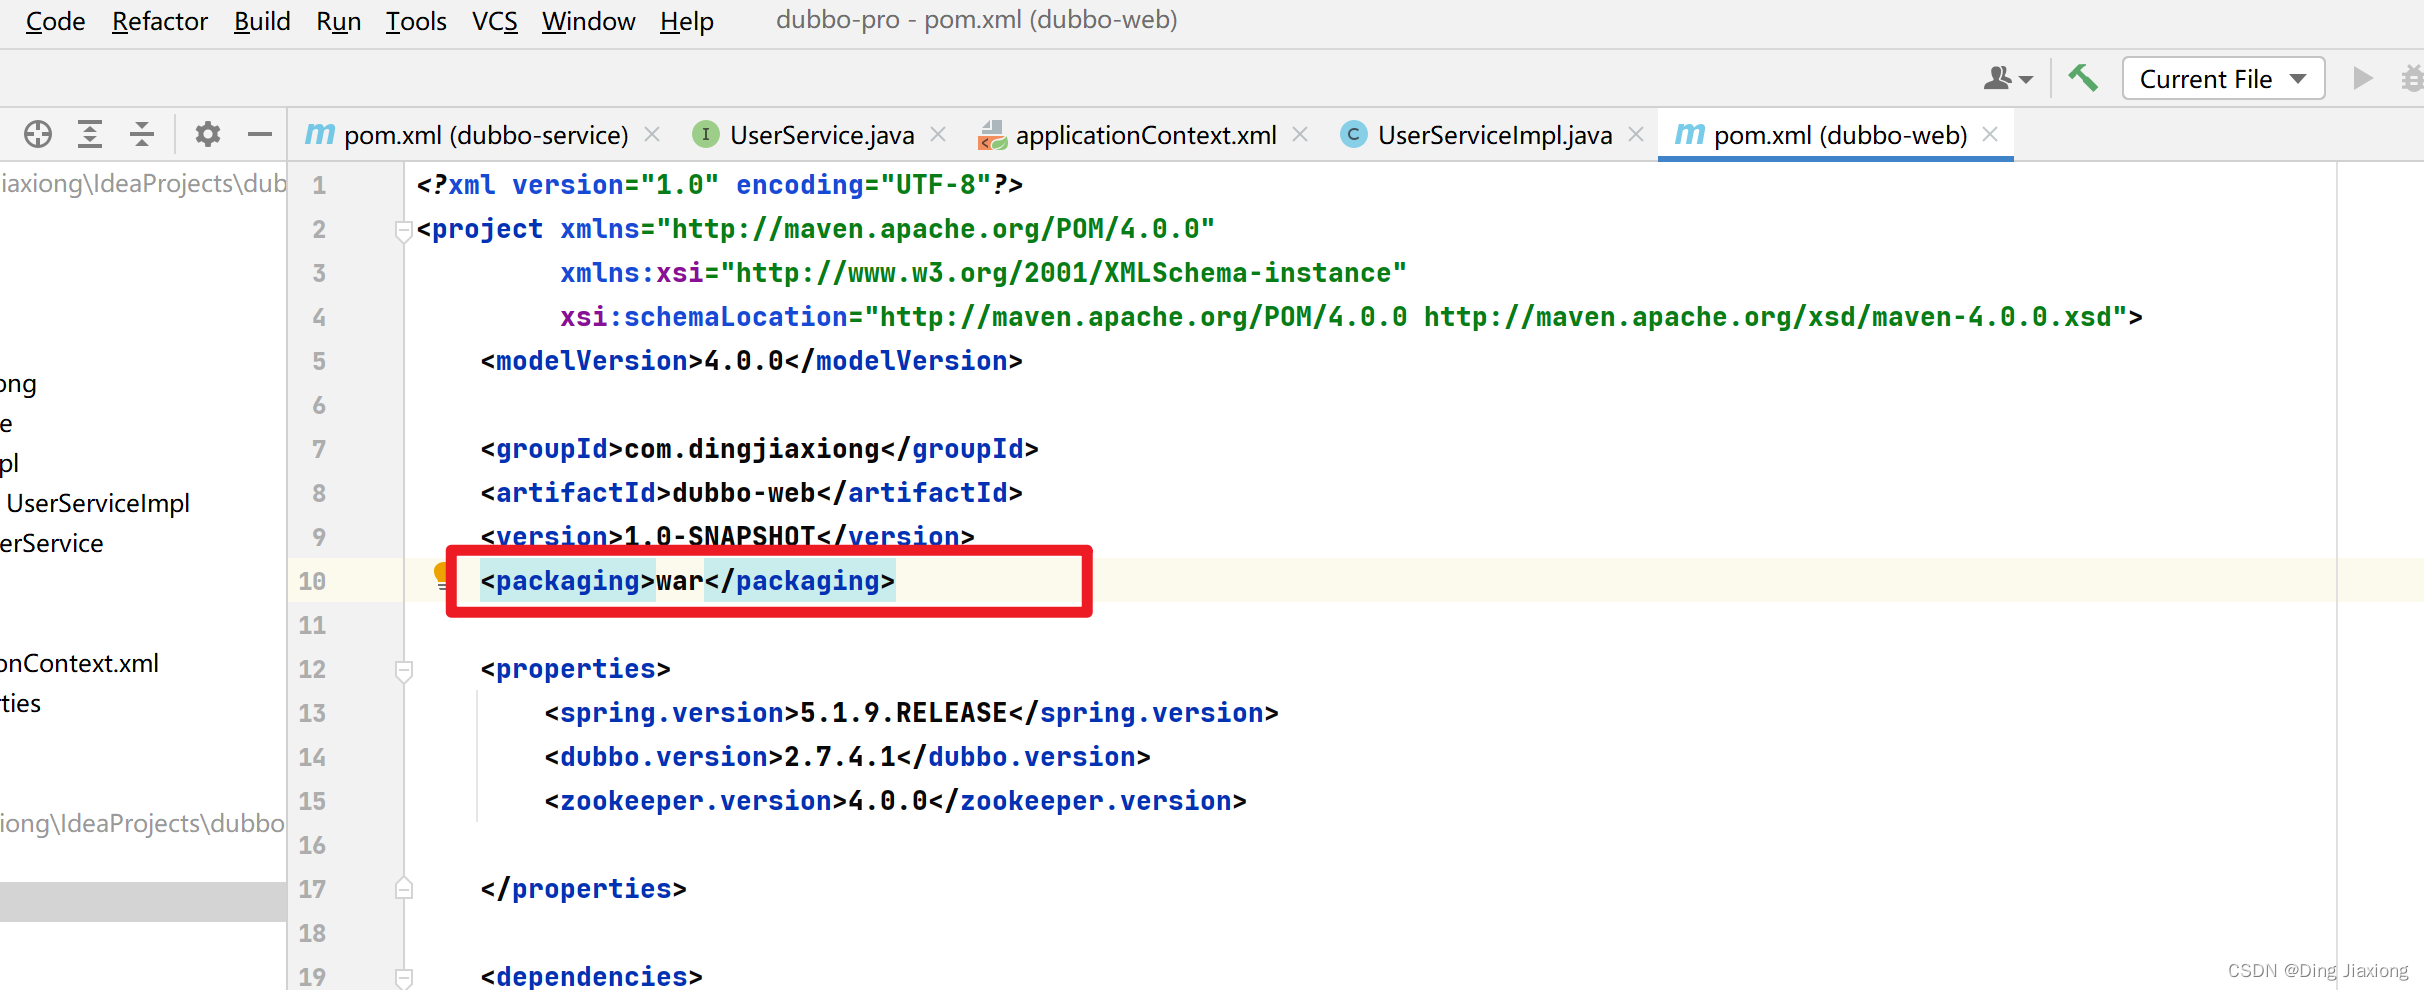Click the artifactId dubbo-web line
Viewport: 2424px width, 990px height.
751,493
